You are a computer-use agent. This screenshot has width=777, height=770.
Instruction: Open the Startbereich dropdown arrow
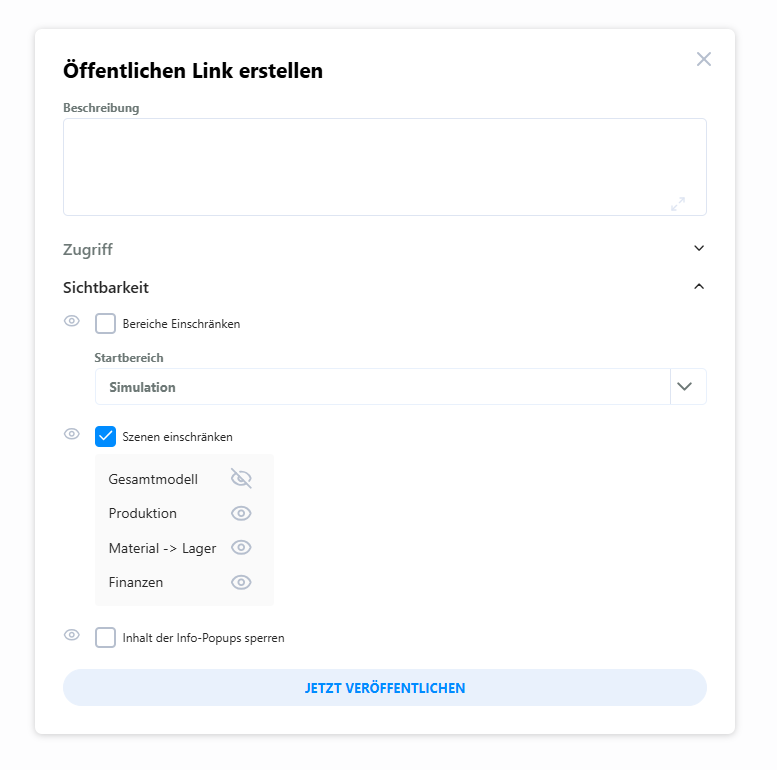685,387
